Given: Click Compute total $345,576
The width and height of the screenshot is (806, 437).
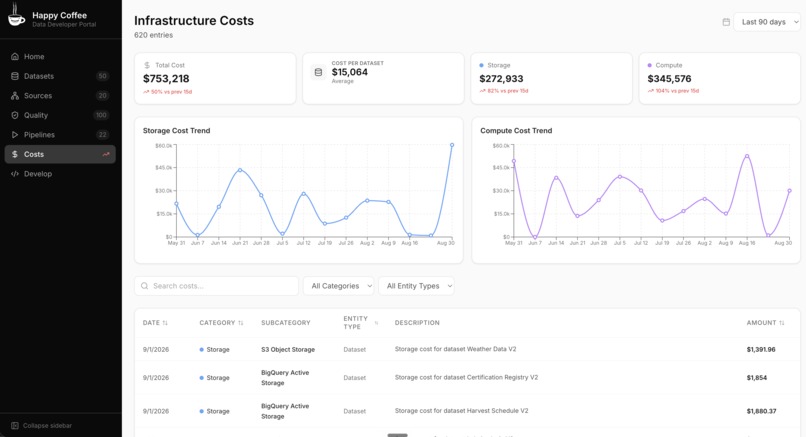Looking at the screenshot, I should 669,79.
